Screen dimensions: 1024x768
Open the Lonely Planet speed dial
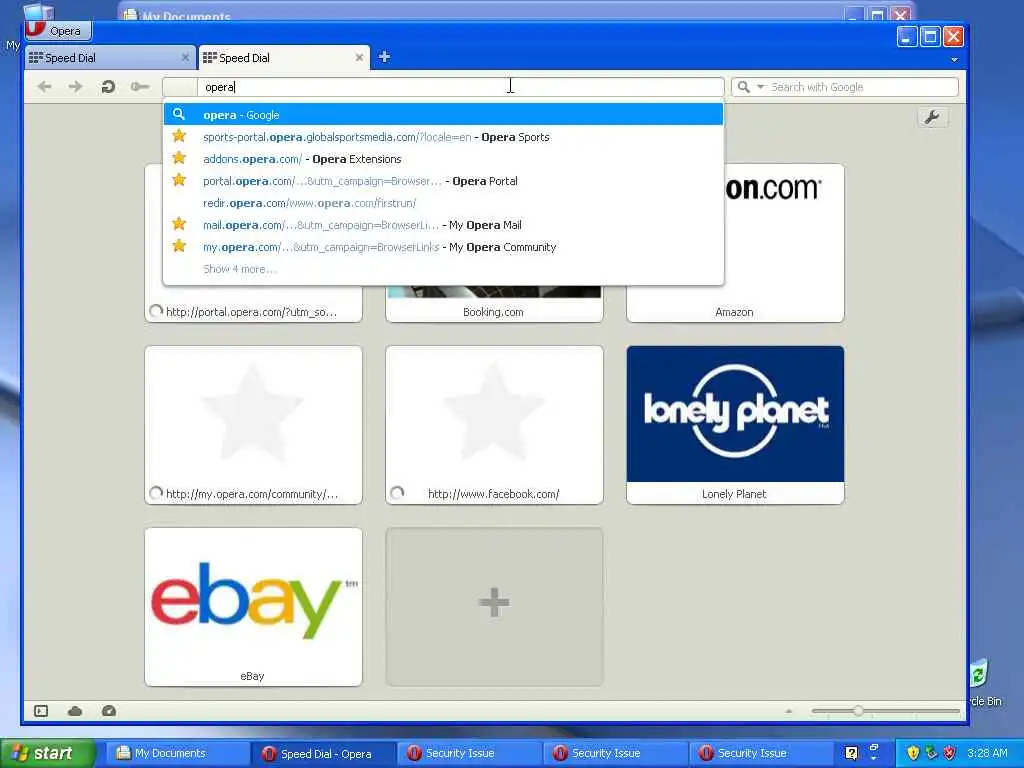(735, 424)
